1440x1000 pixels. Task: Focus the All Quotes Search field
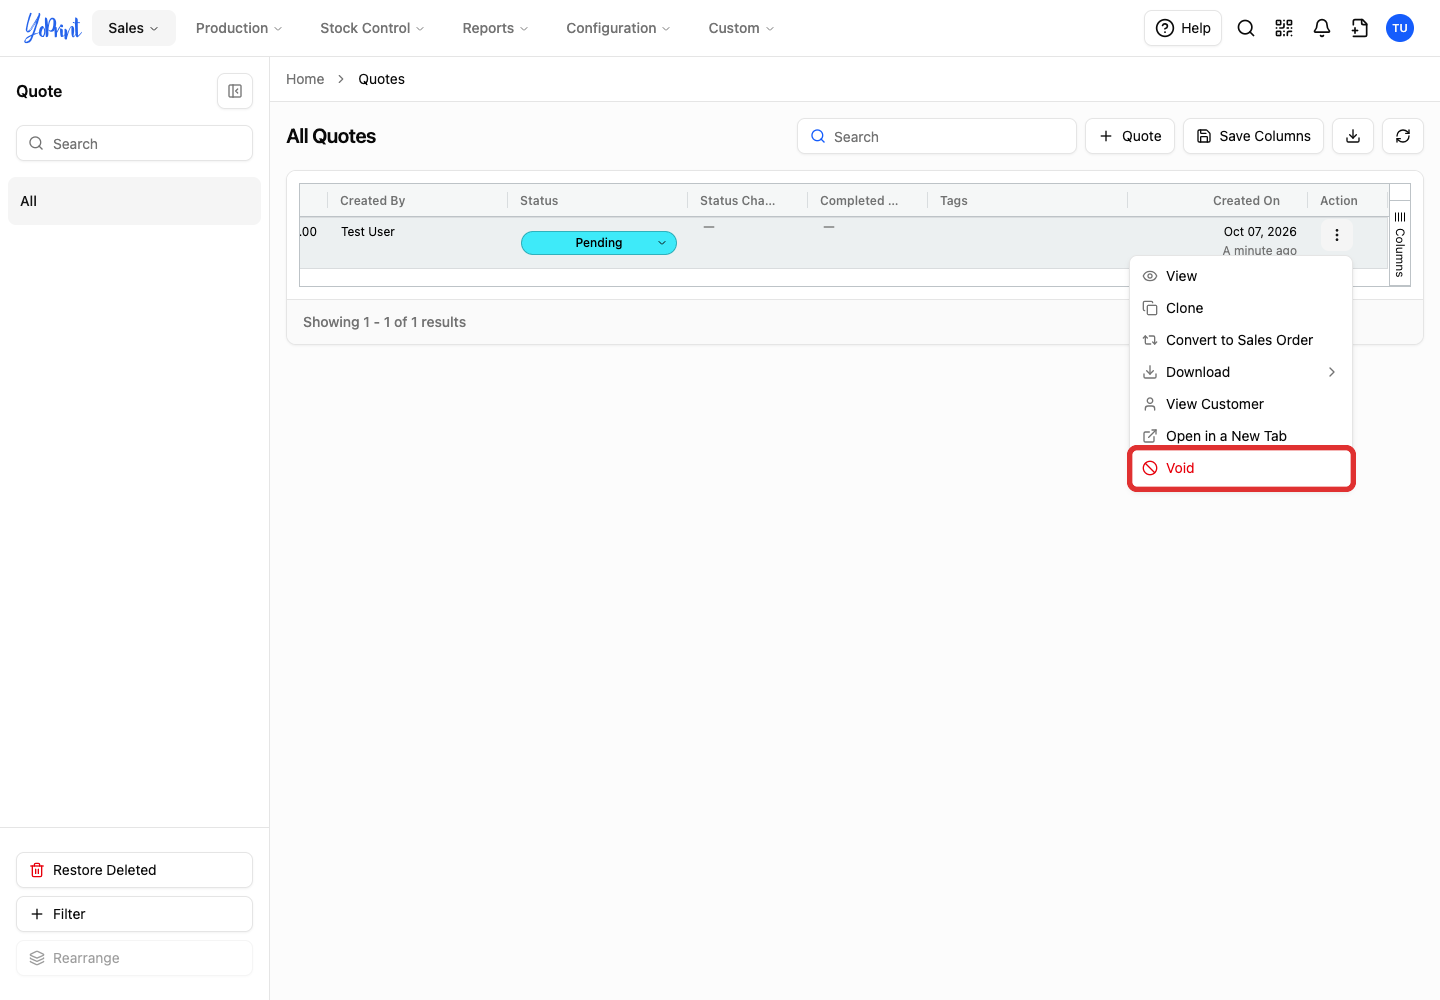937,136
